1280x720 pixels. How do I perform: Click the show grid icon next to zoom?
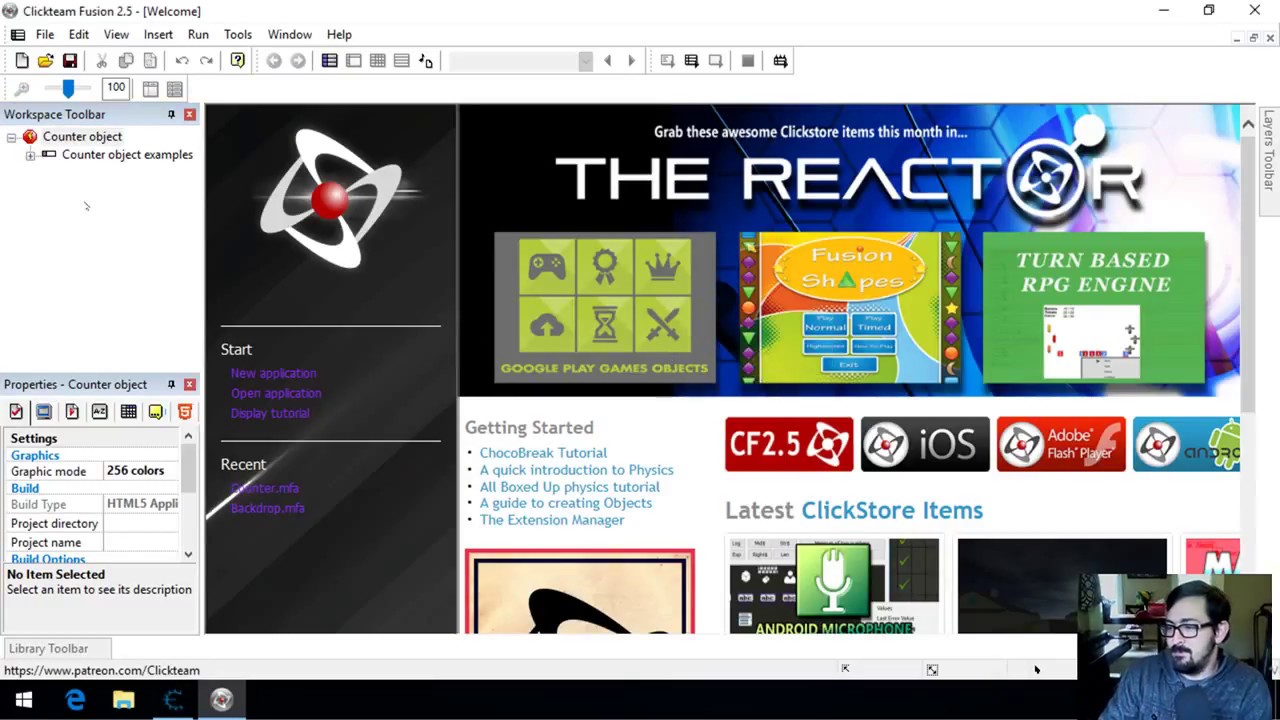point(174,89)
